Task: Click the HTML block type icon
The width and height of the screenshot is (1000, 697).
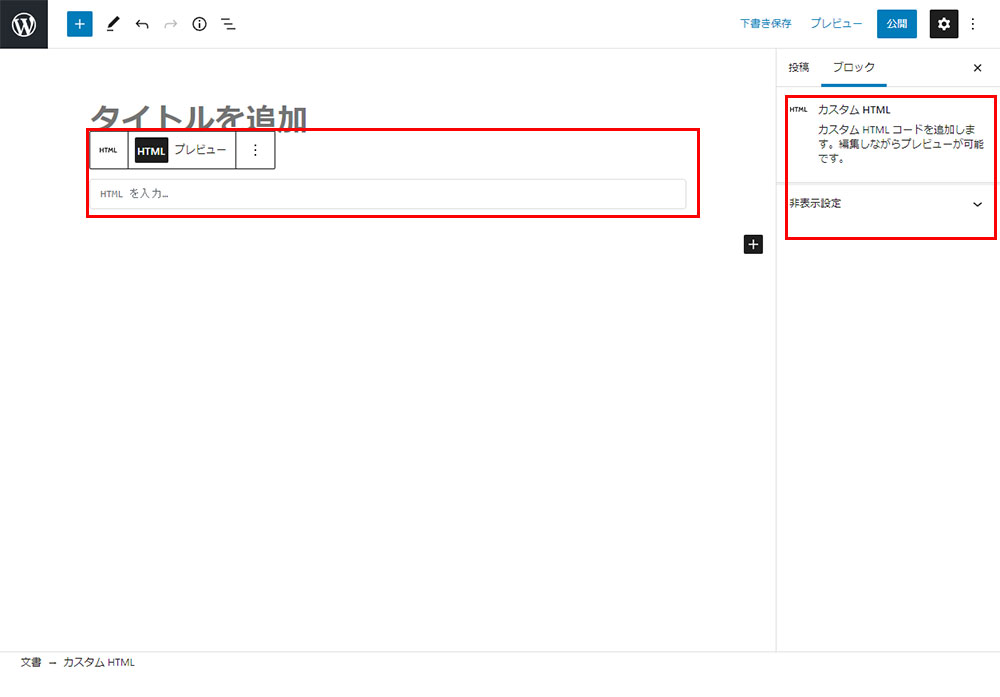Action: [x=108, y=150]
